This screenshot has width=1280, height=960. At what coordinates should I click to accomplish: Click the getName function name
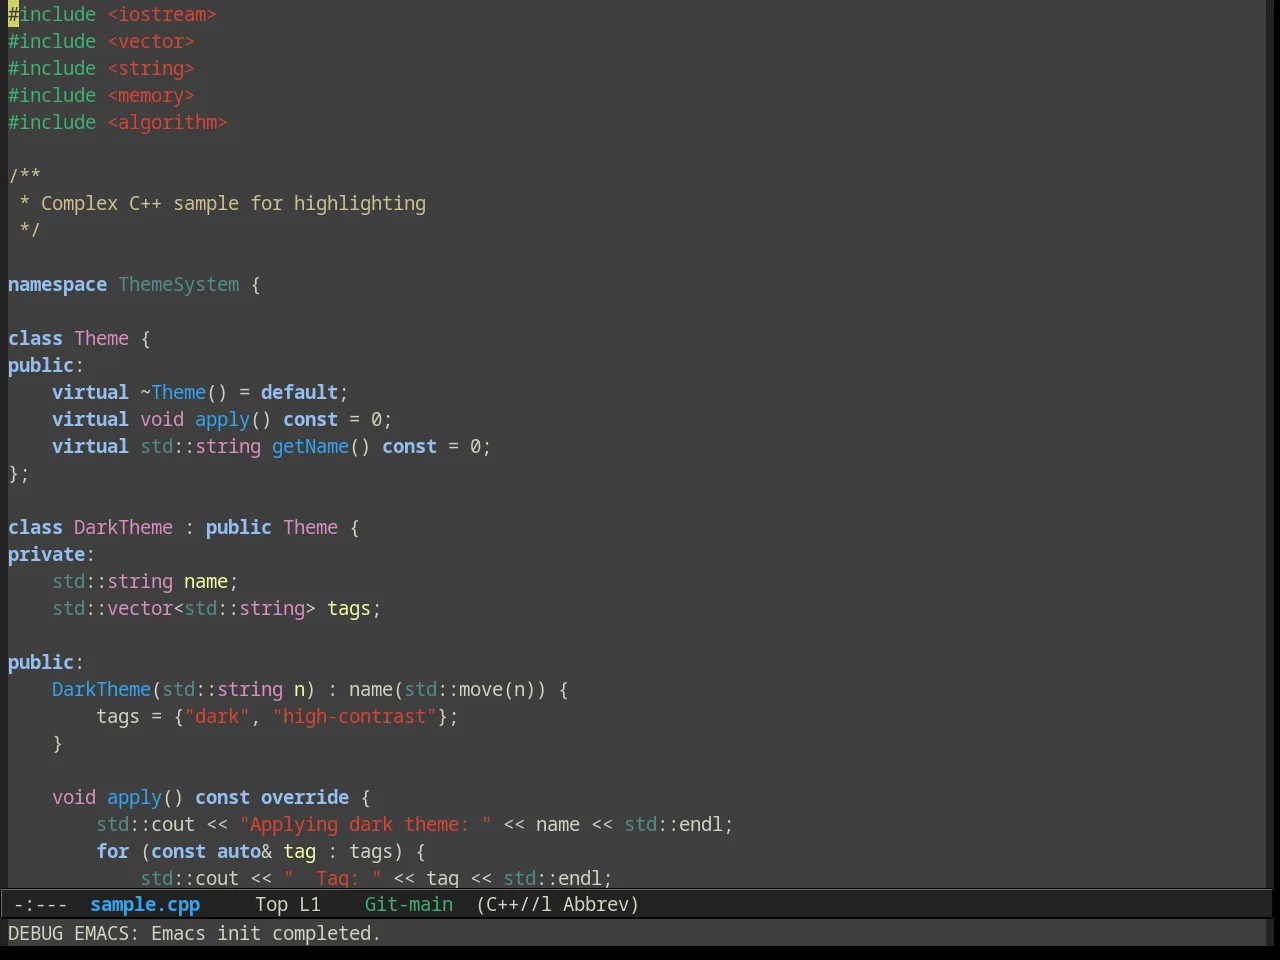[310, 447]
